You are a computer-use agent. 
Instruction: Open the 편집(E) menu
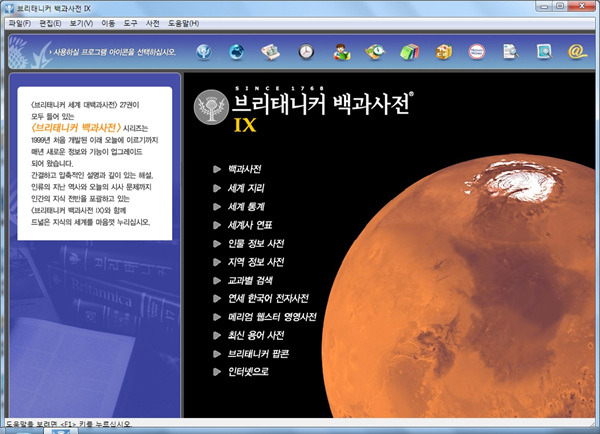coord(50,23)
